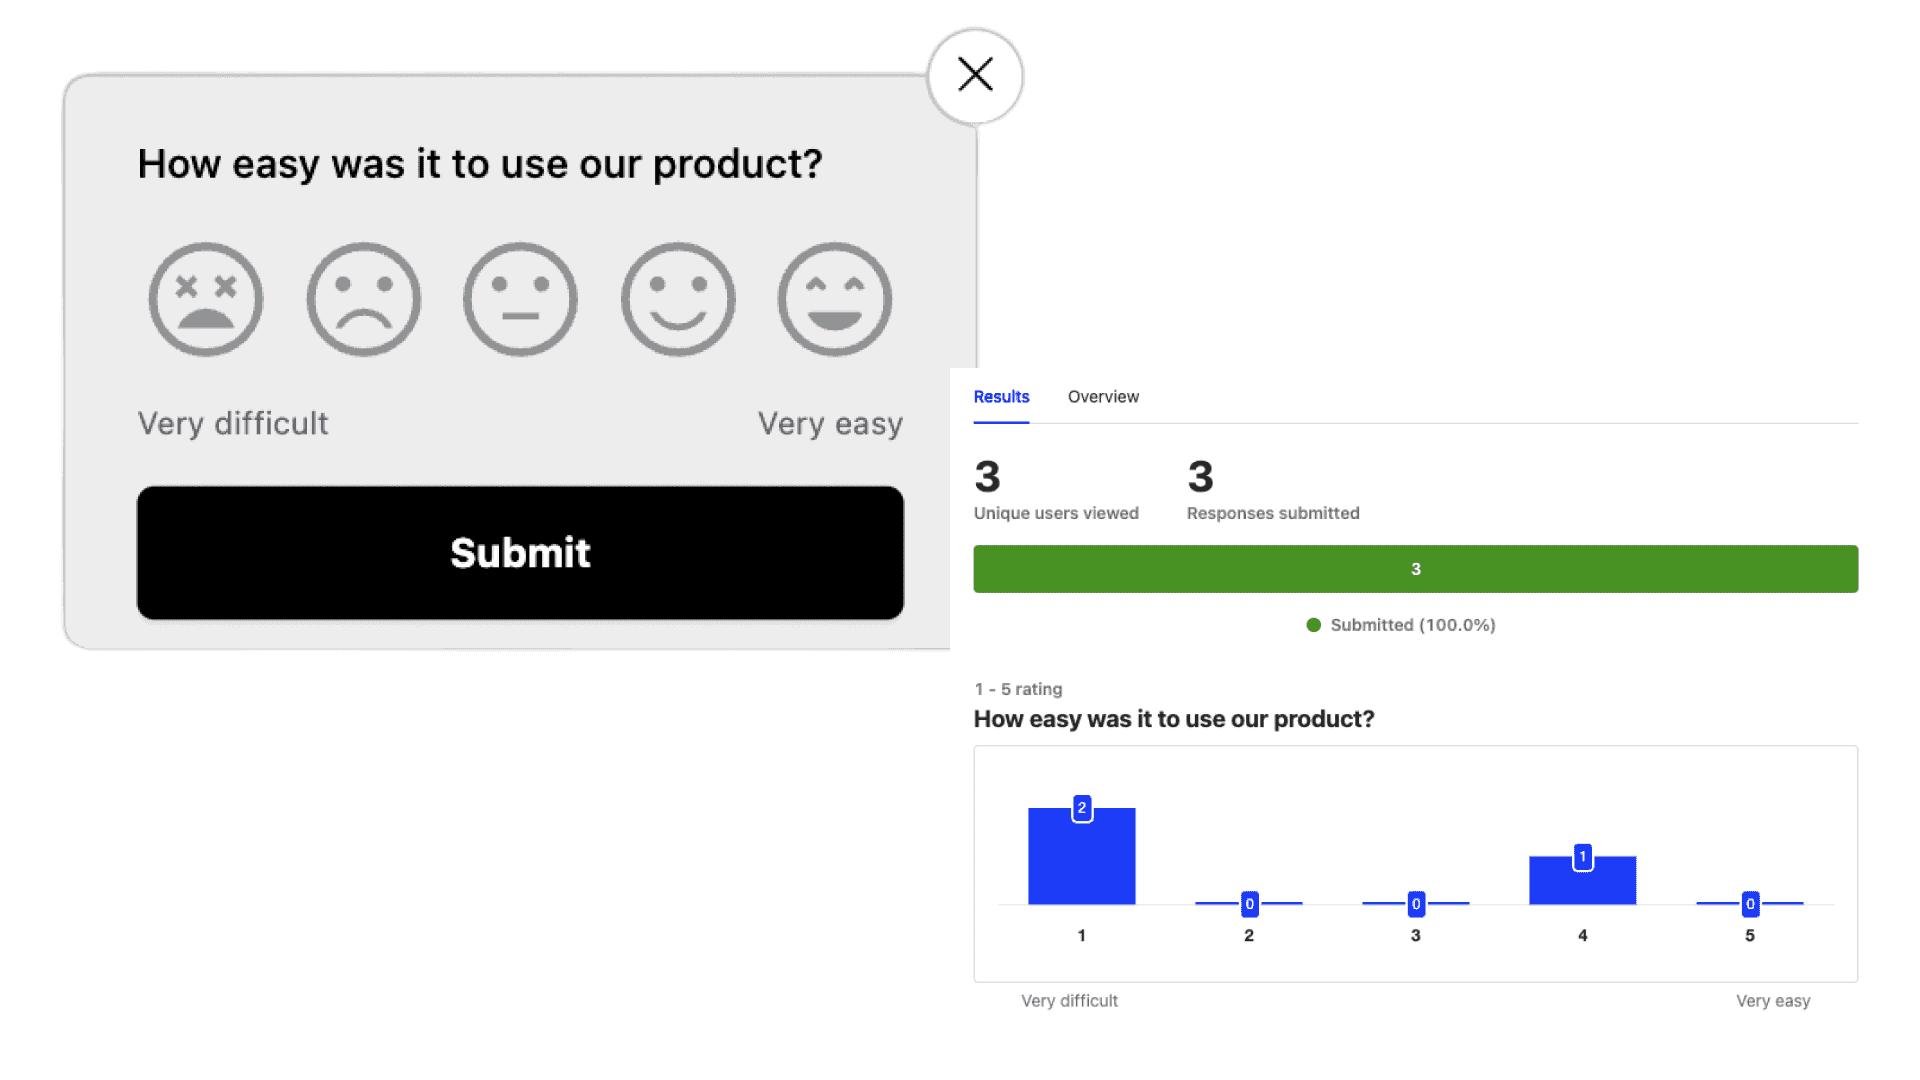Select the very difficult dizzy face emoji
The height and width of the screenshot is (1080, 1920).
tap(206, 299)
